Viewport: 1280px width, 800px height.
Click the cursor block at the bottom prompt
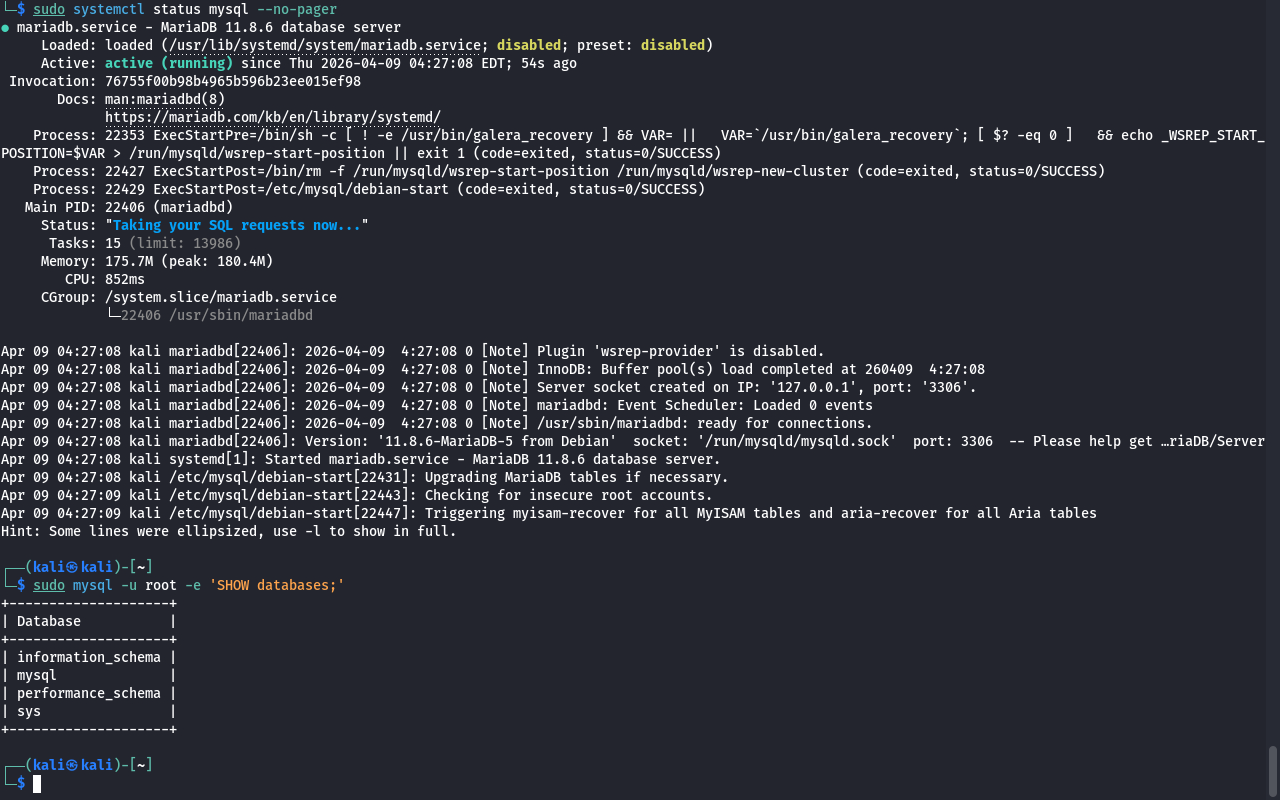pyautogui.click(x=37, y=784)
